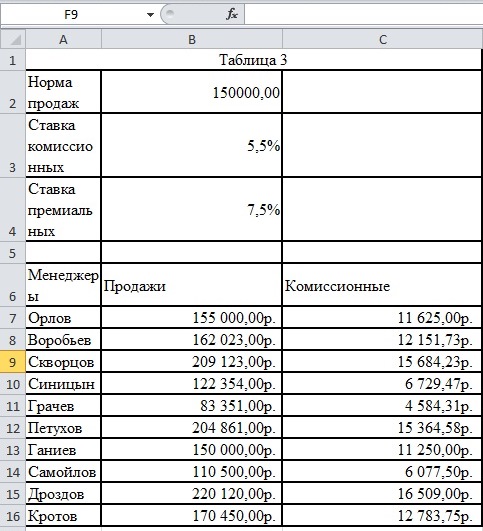Select column A header

pyautogui.click(x=63, y=39)
